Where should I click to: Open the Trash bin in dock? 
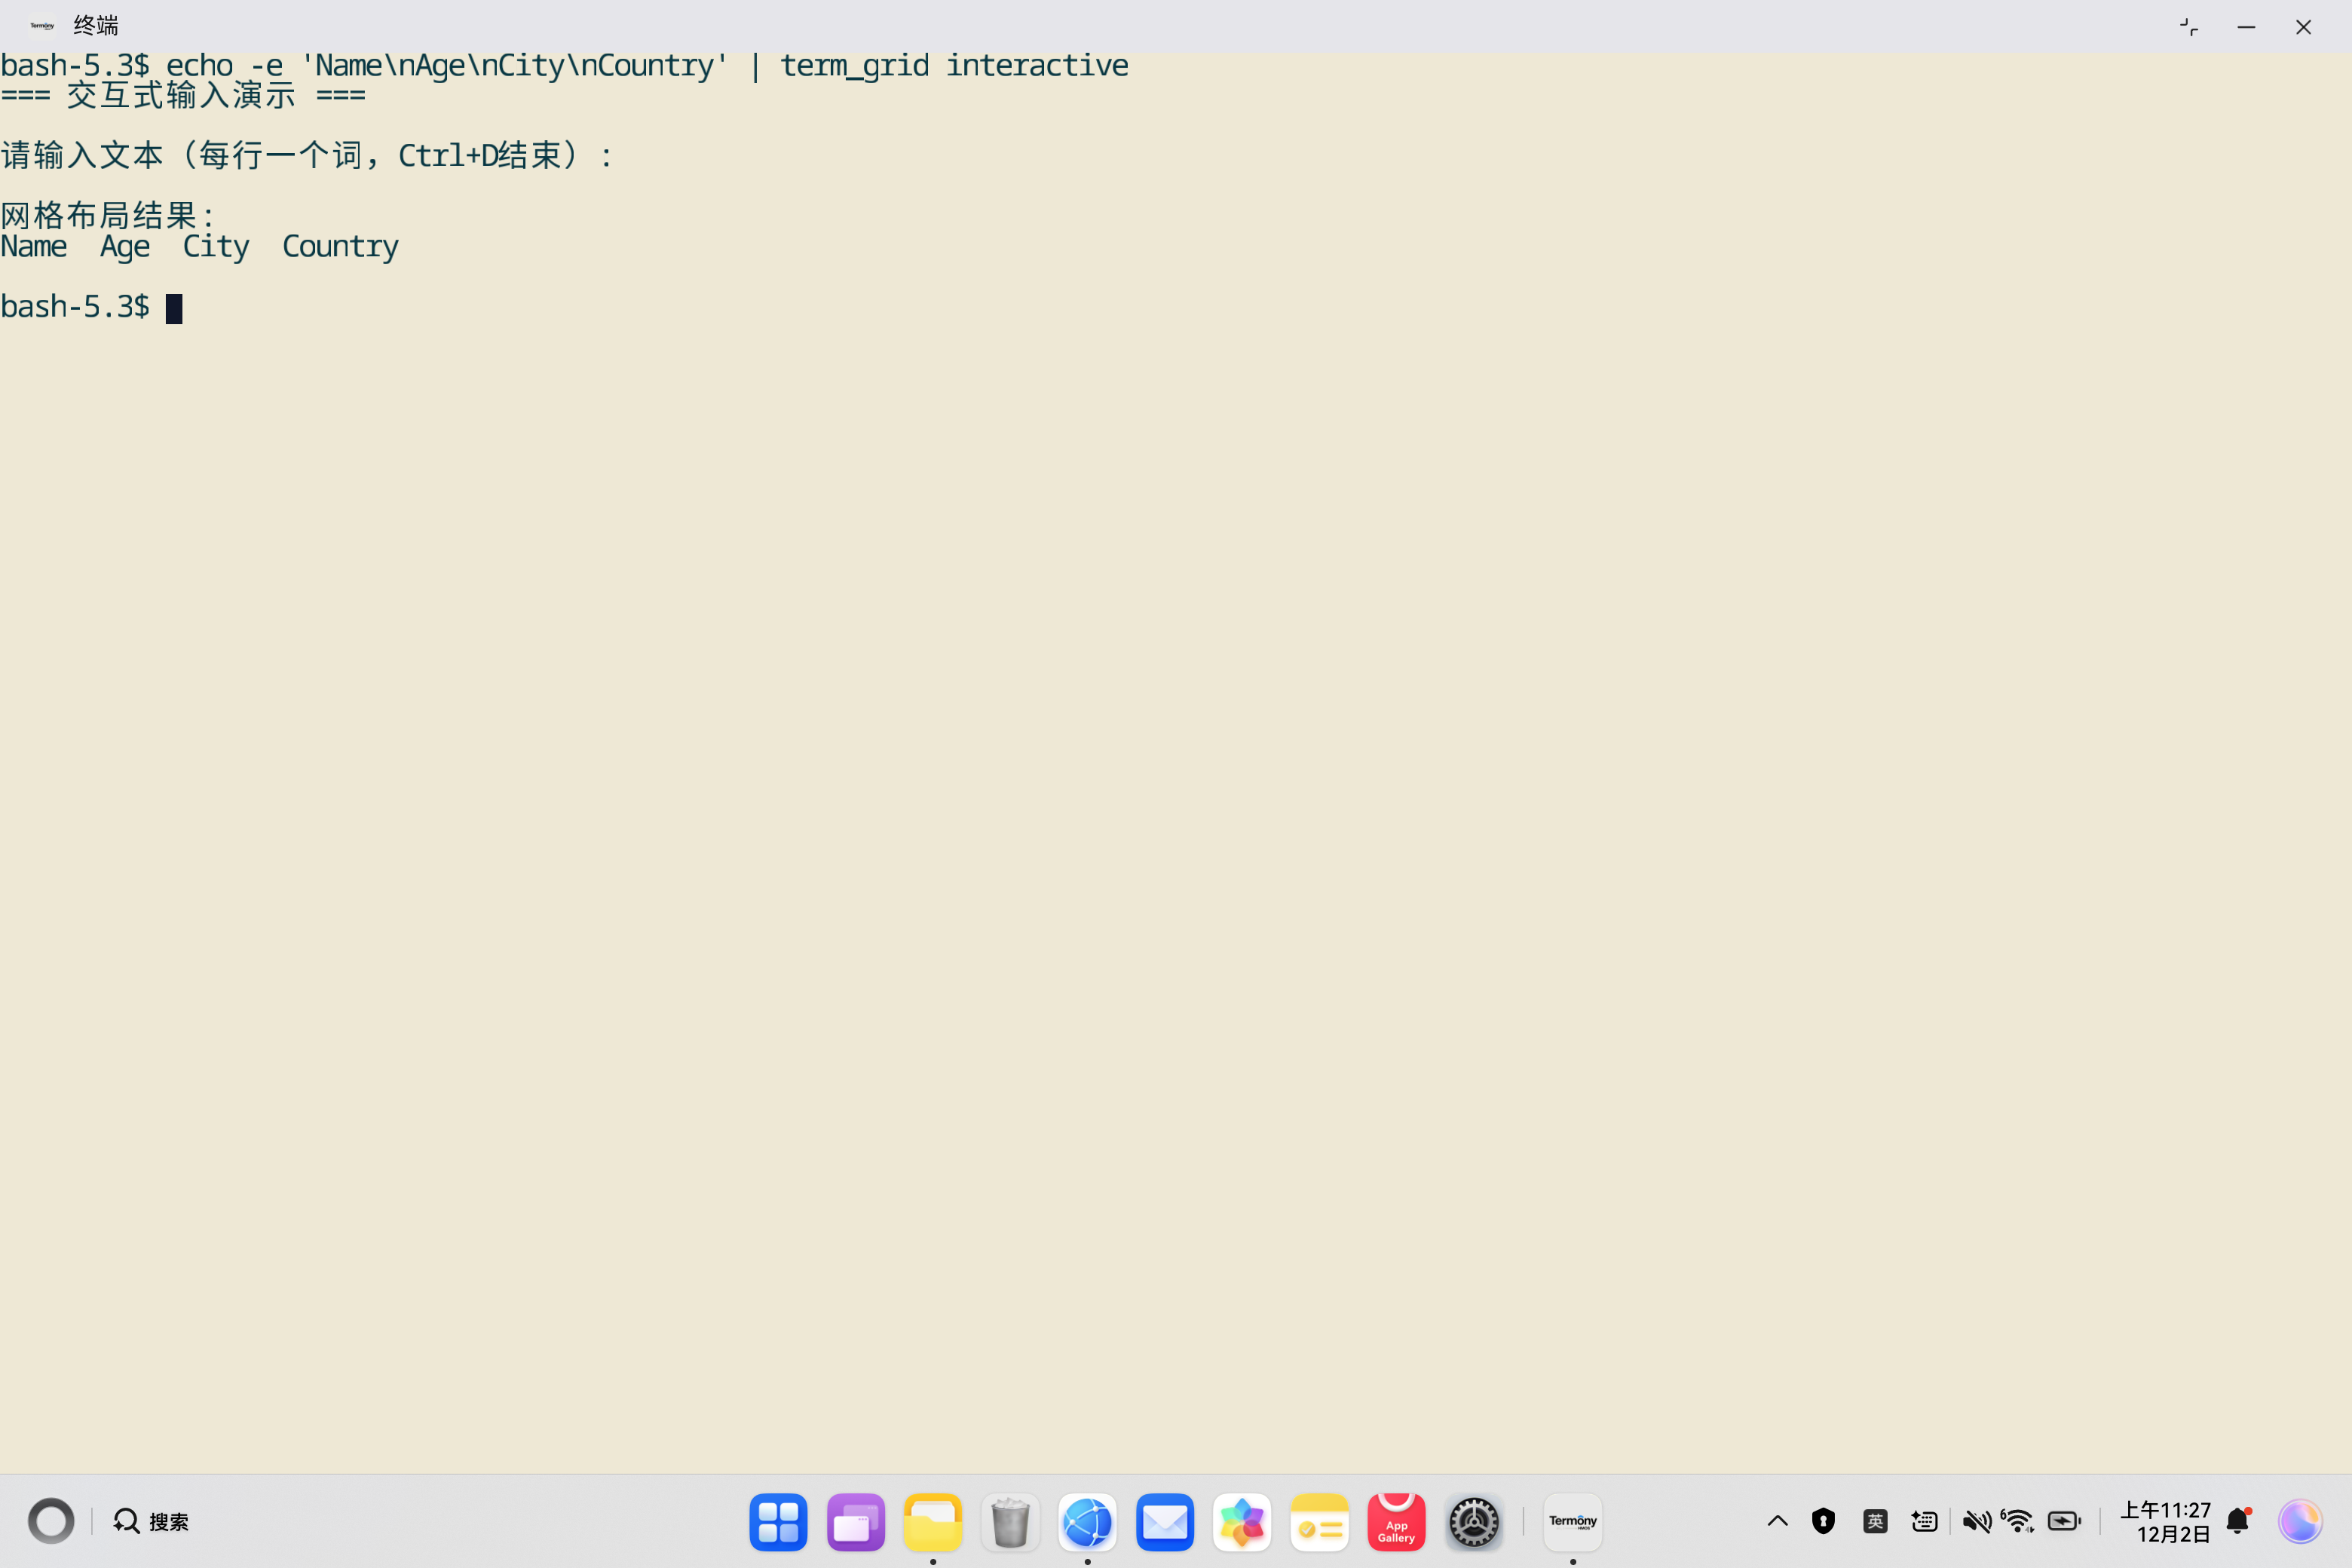point(1010,1522)
